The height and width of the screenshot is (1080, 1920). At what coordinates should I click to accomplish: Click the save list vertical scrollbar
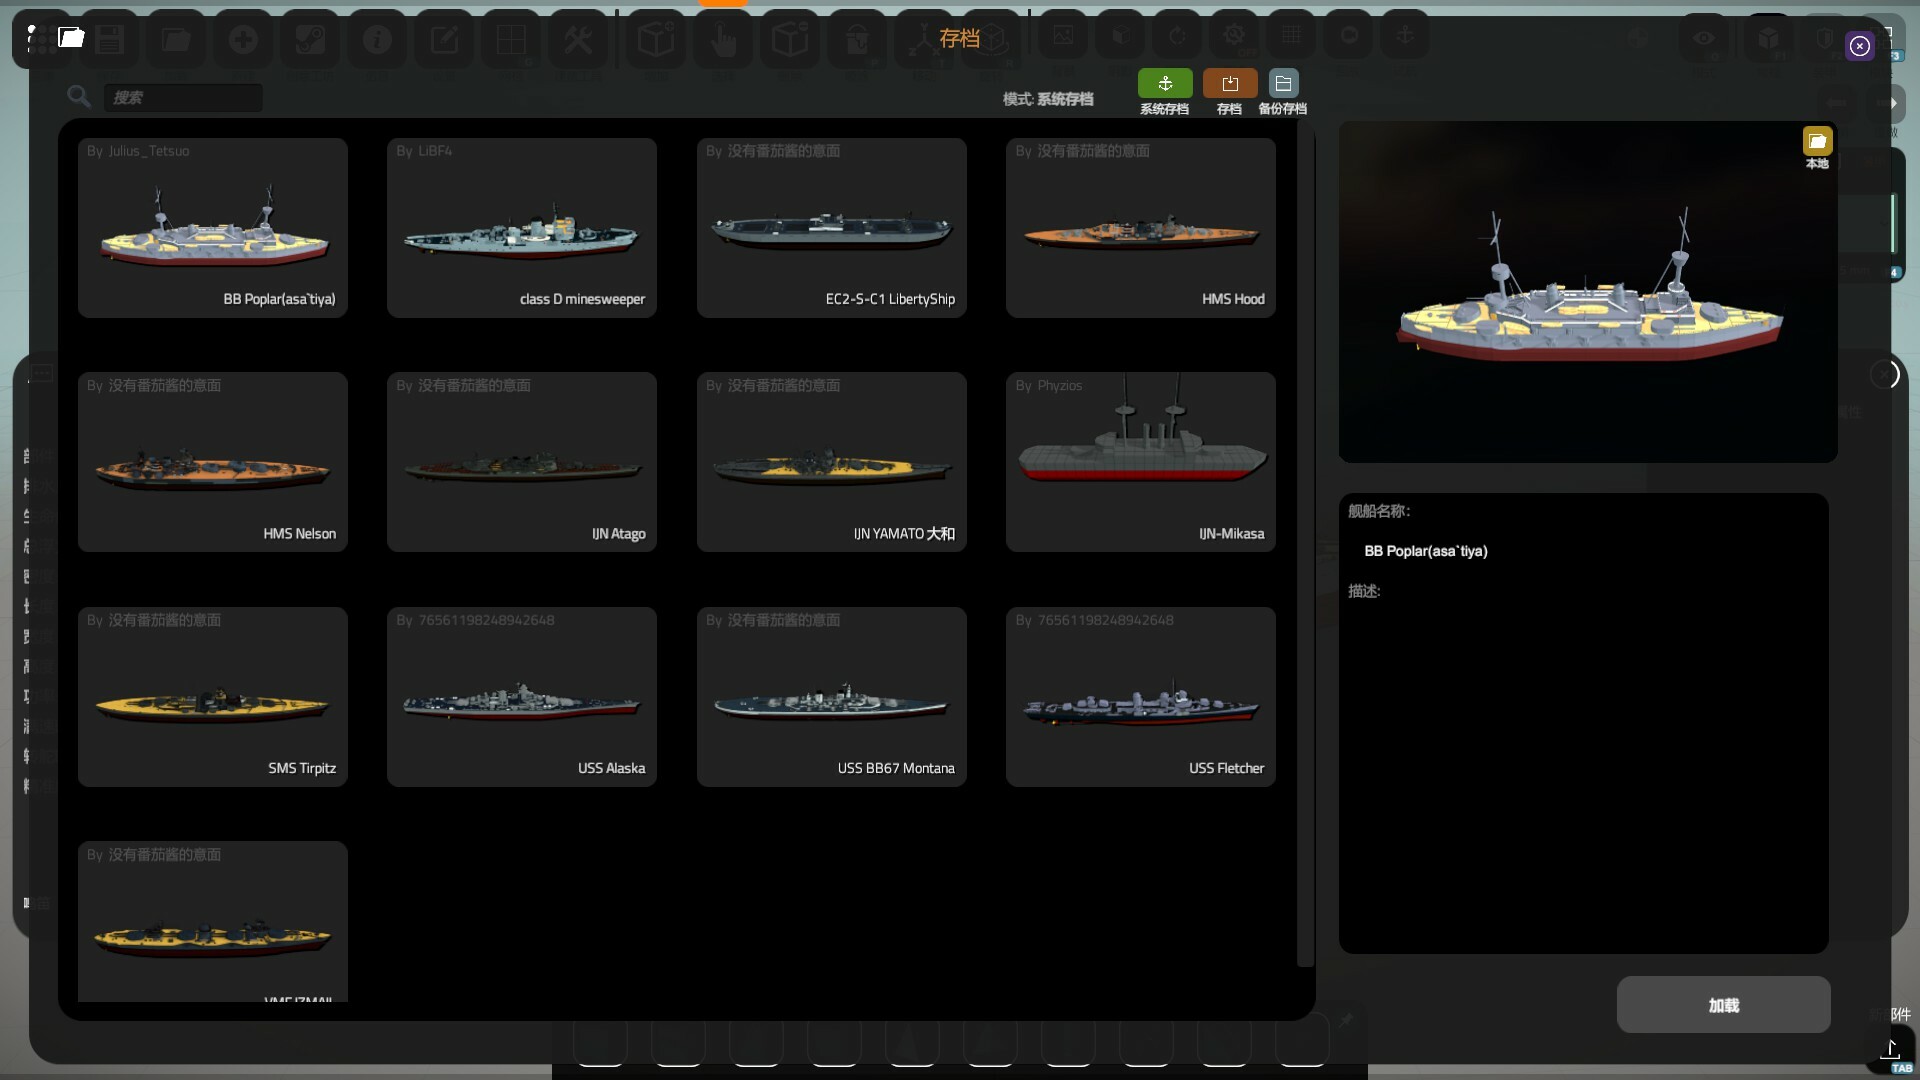[x=1304, y=545]
